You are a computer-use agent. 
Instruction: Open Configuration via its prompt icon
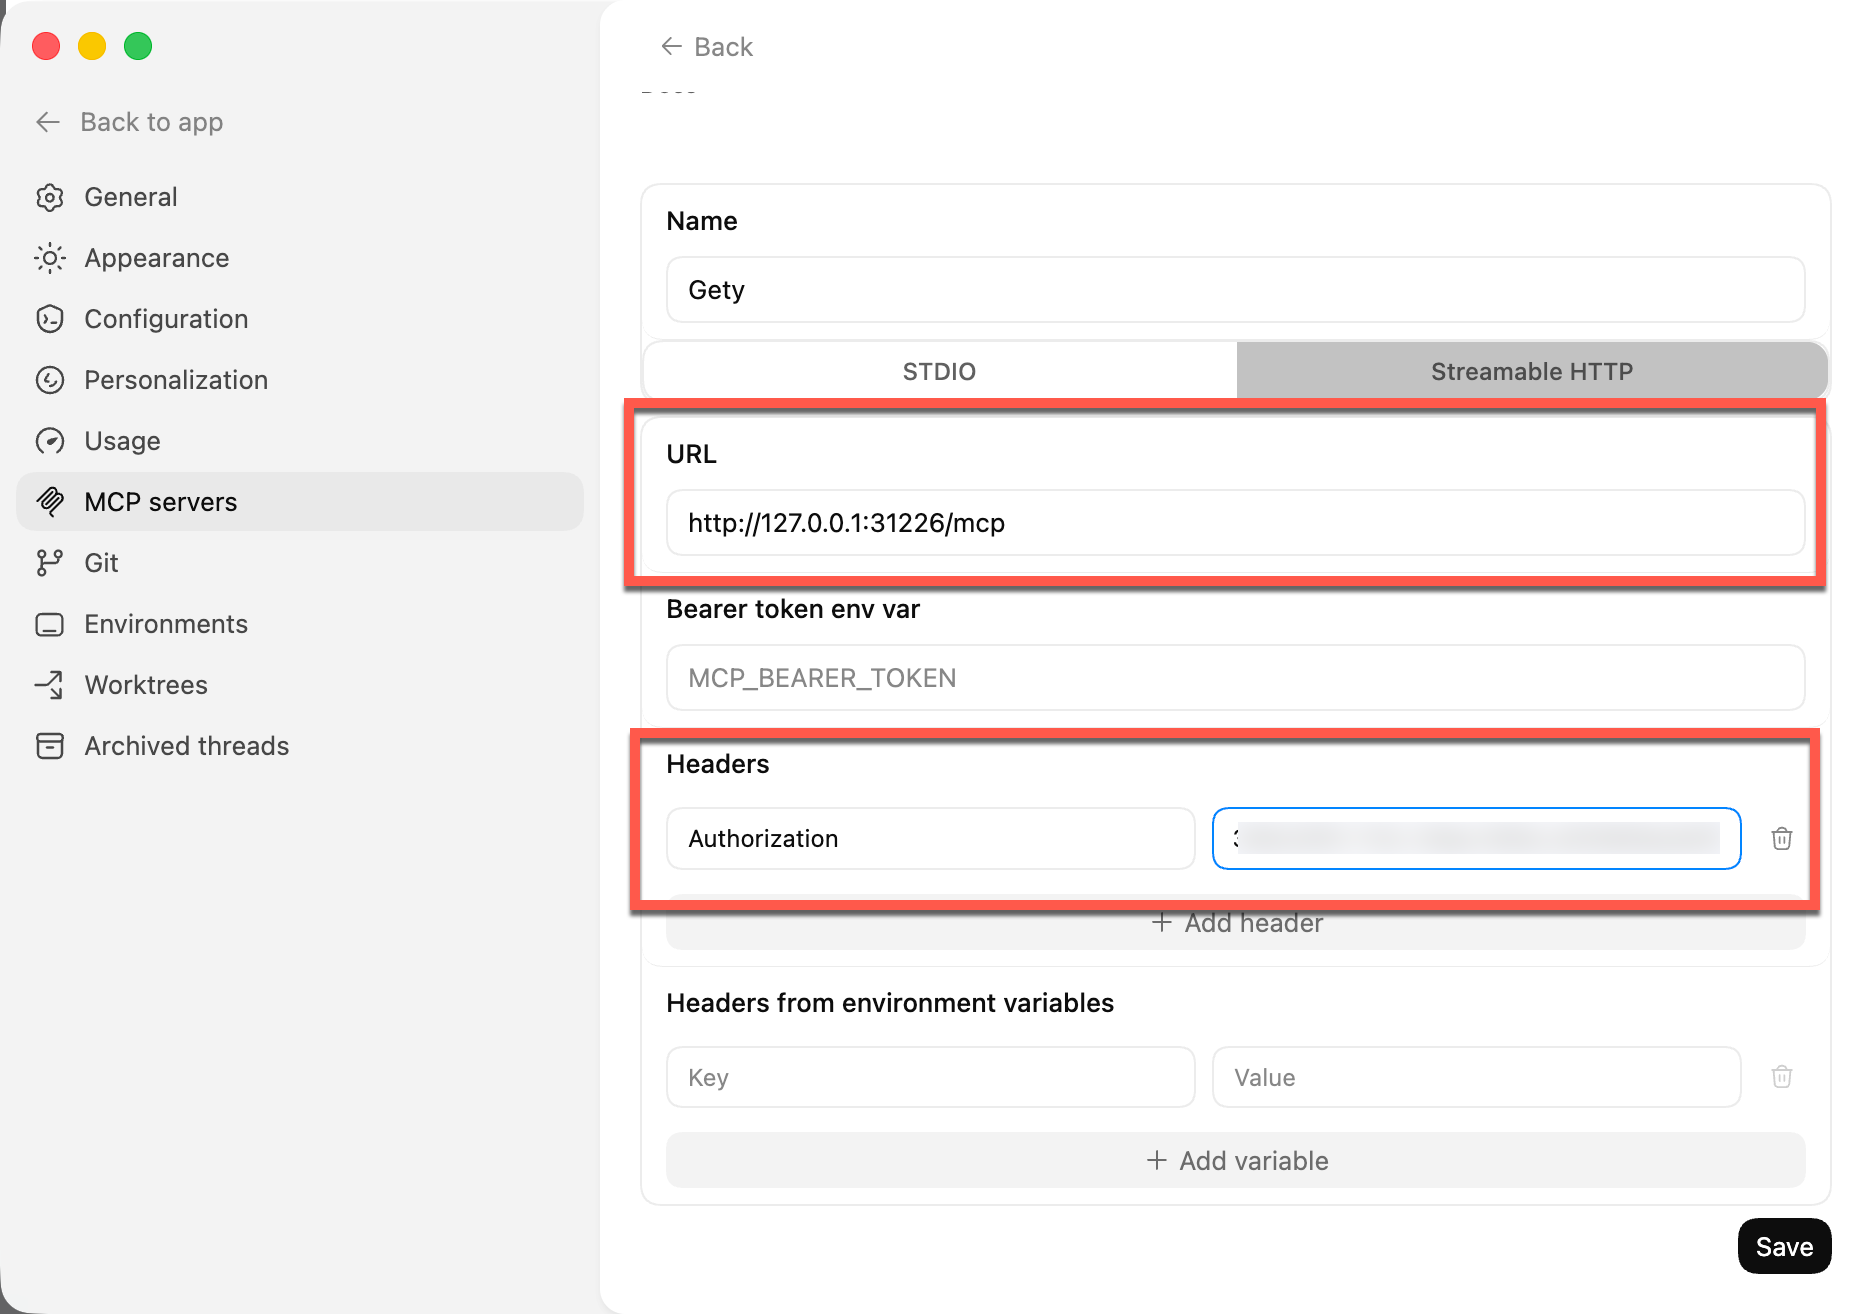coord(50,319)
